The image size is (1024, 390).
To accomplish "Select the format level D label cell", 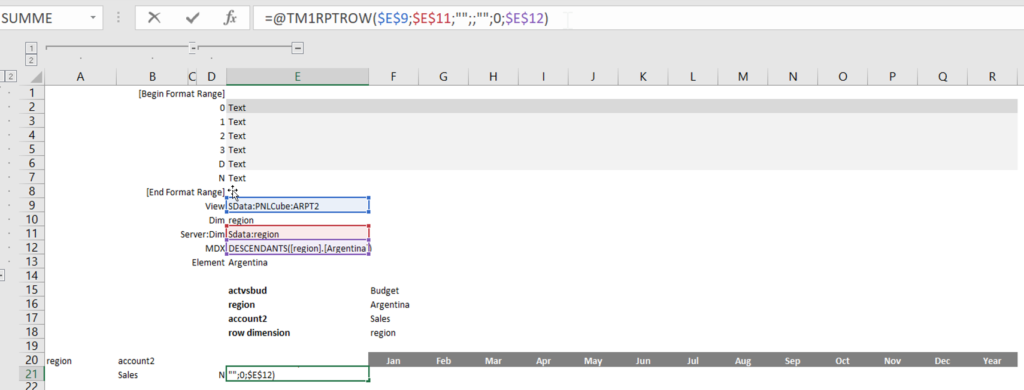I will pyautogui.click(x=212, y=164).
